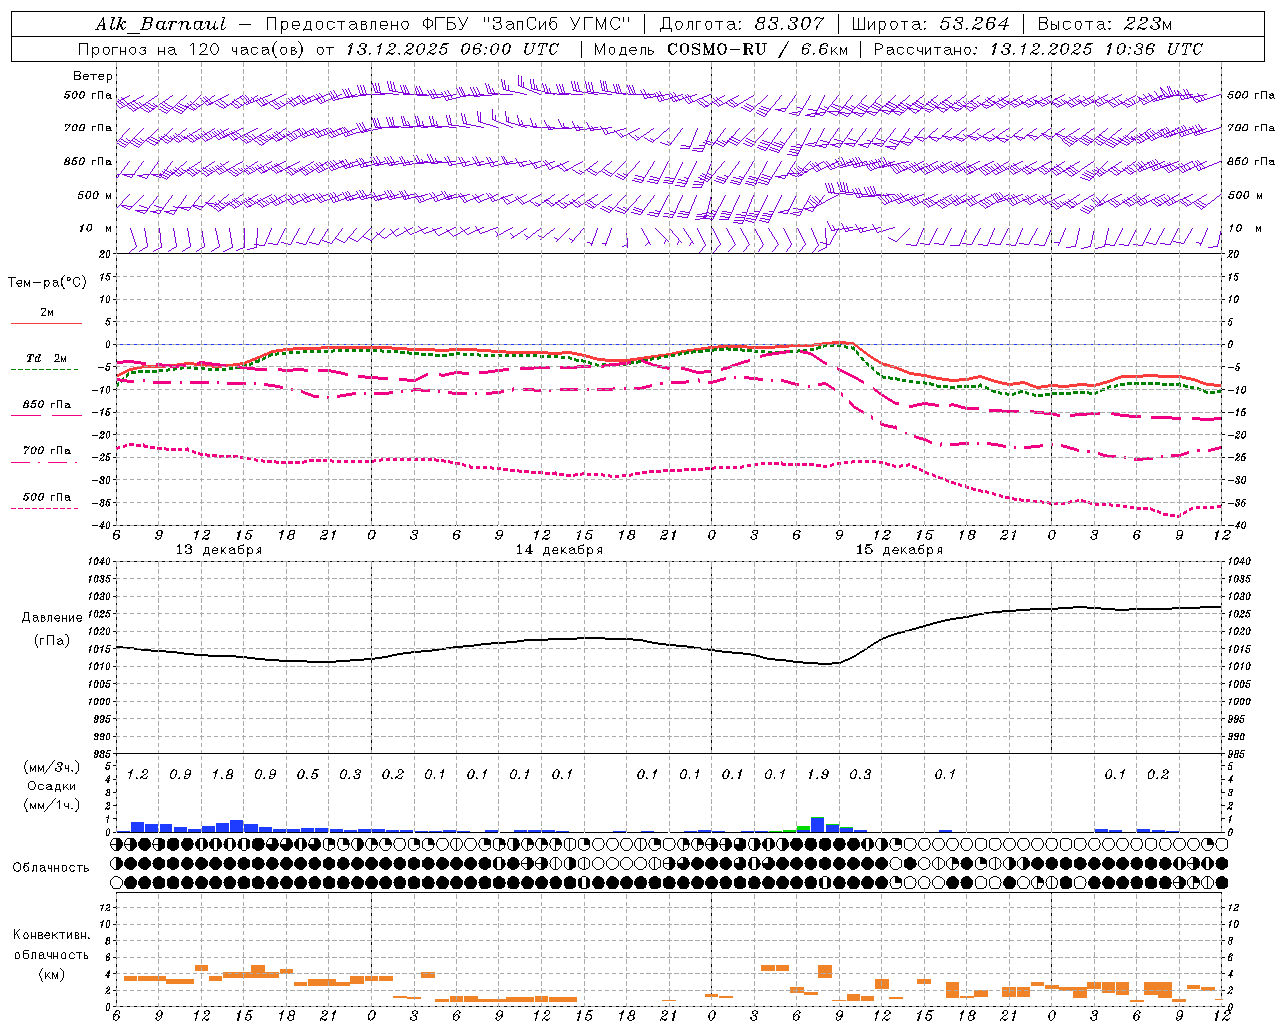Click the 1040 tick on left pressure axis
This screenshot has height=1024, width=1280.
pyautogui.click(x=97, y=562)
